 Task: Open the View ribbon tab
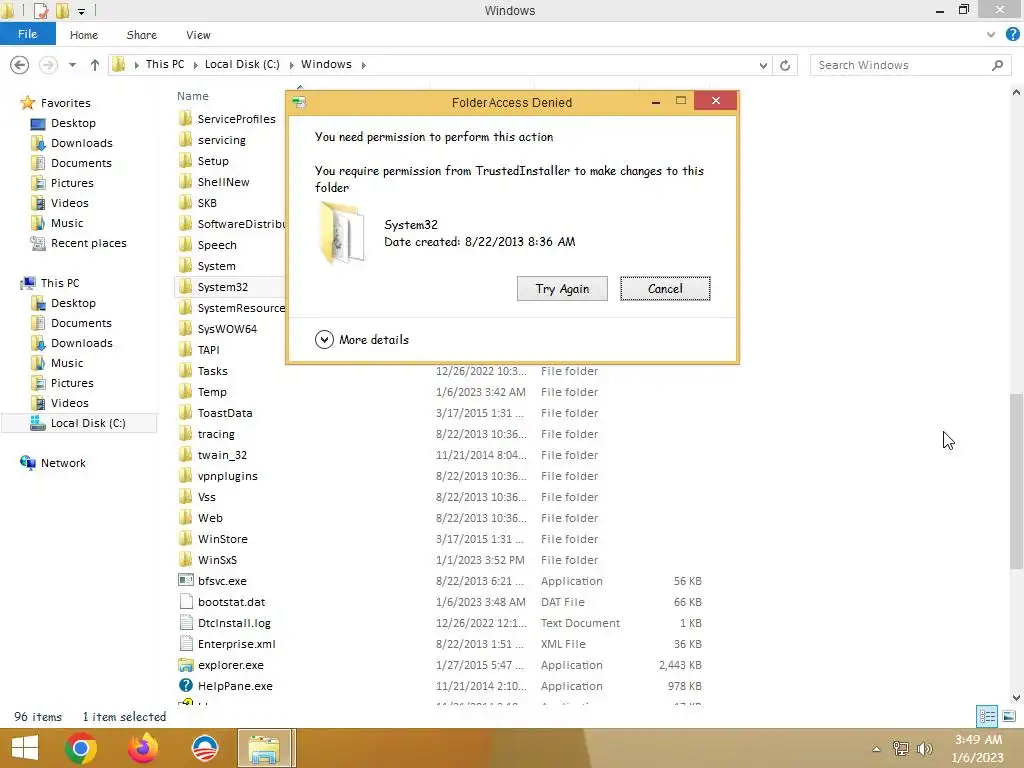coord(198,35)
